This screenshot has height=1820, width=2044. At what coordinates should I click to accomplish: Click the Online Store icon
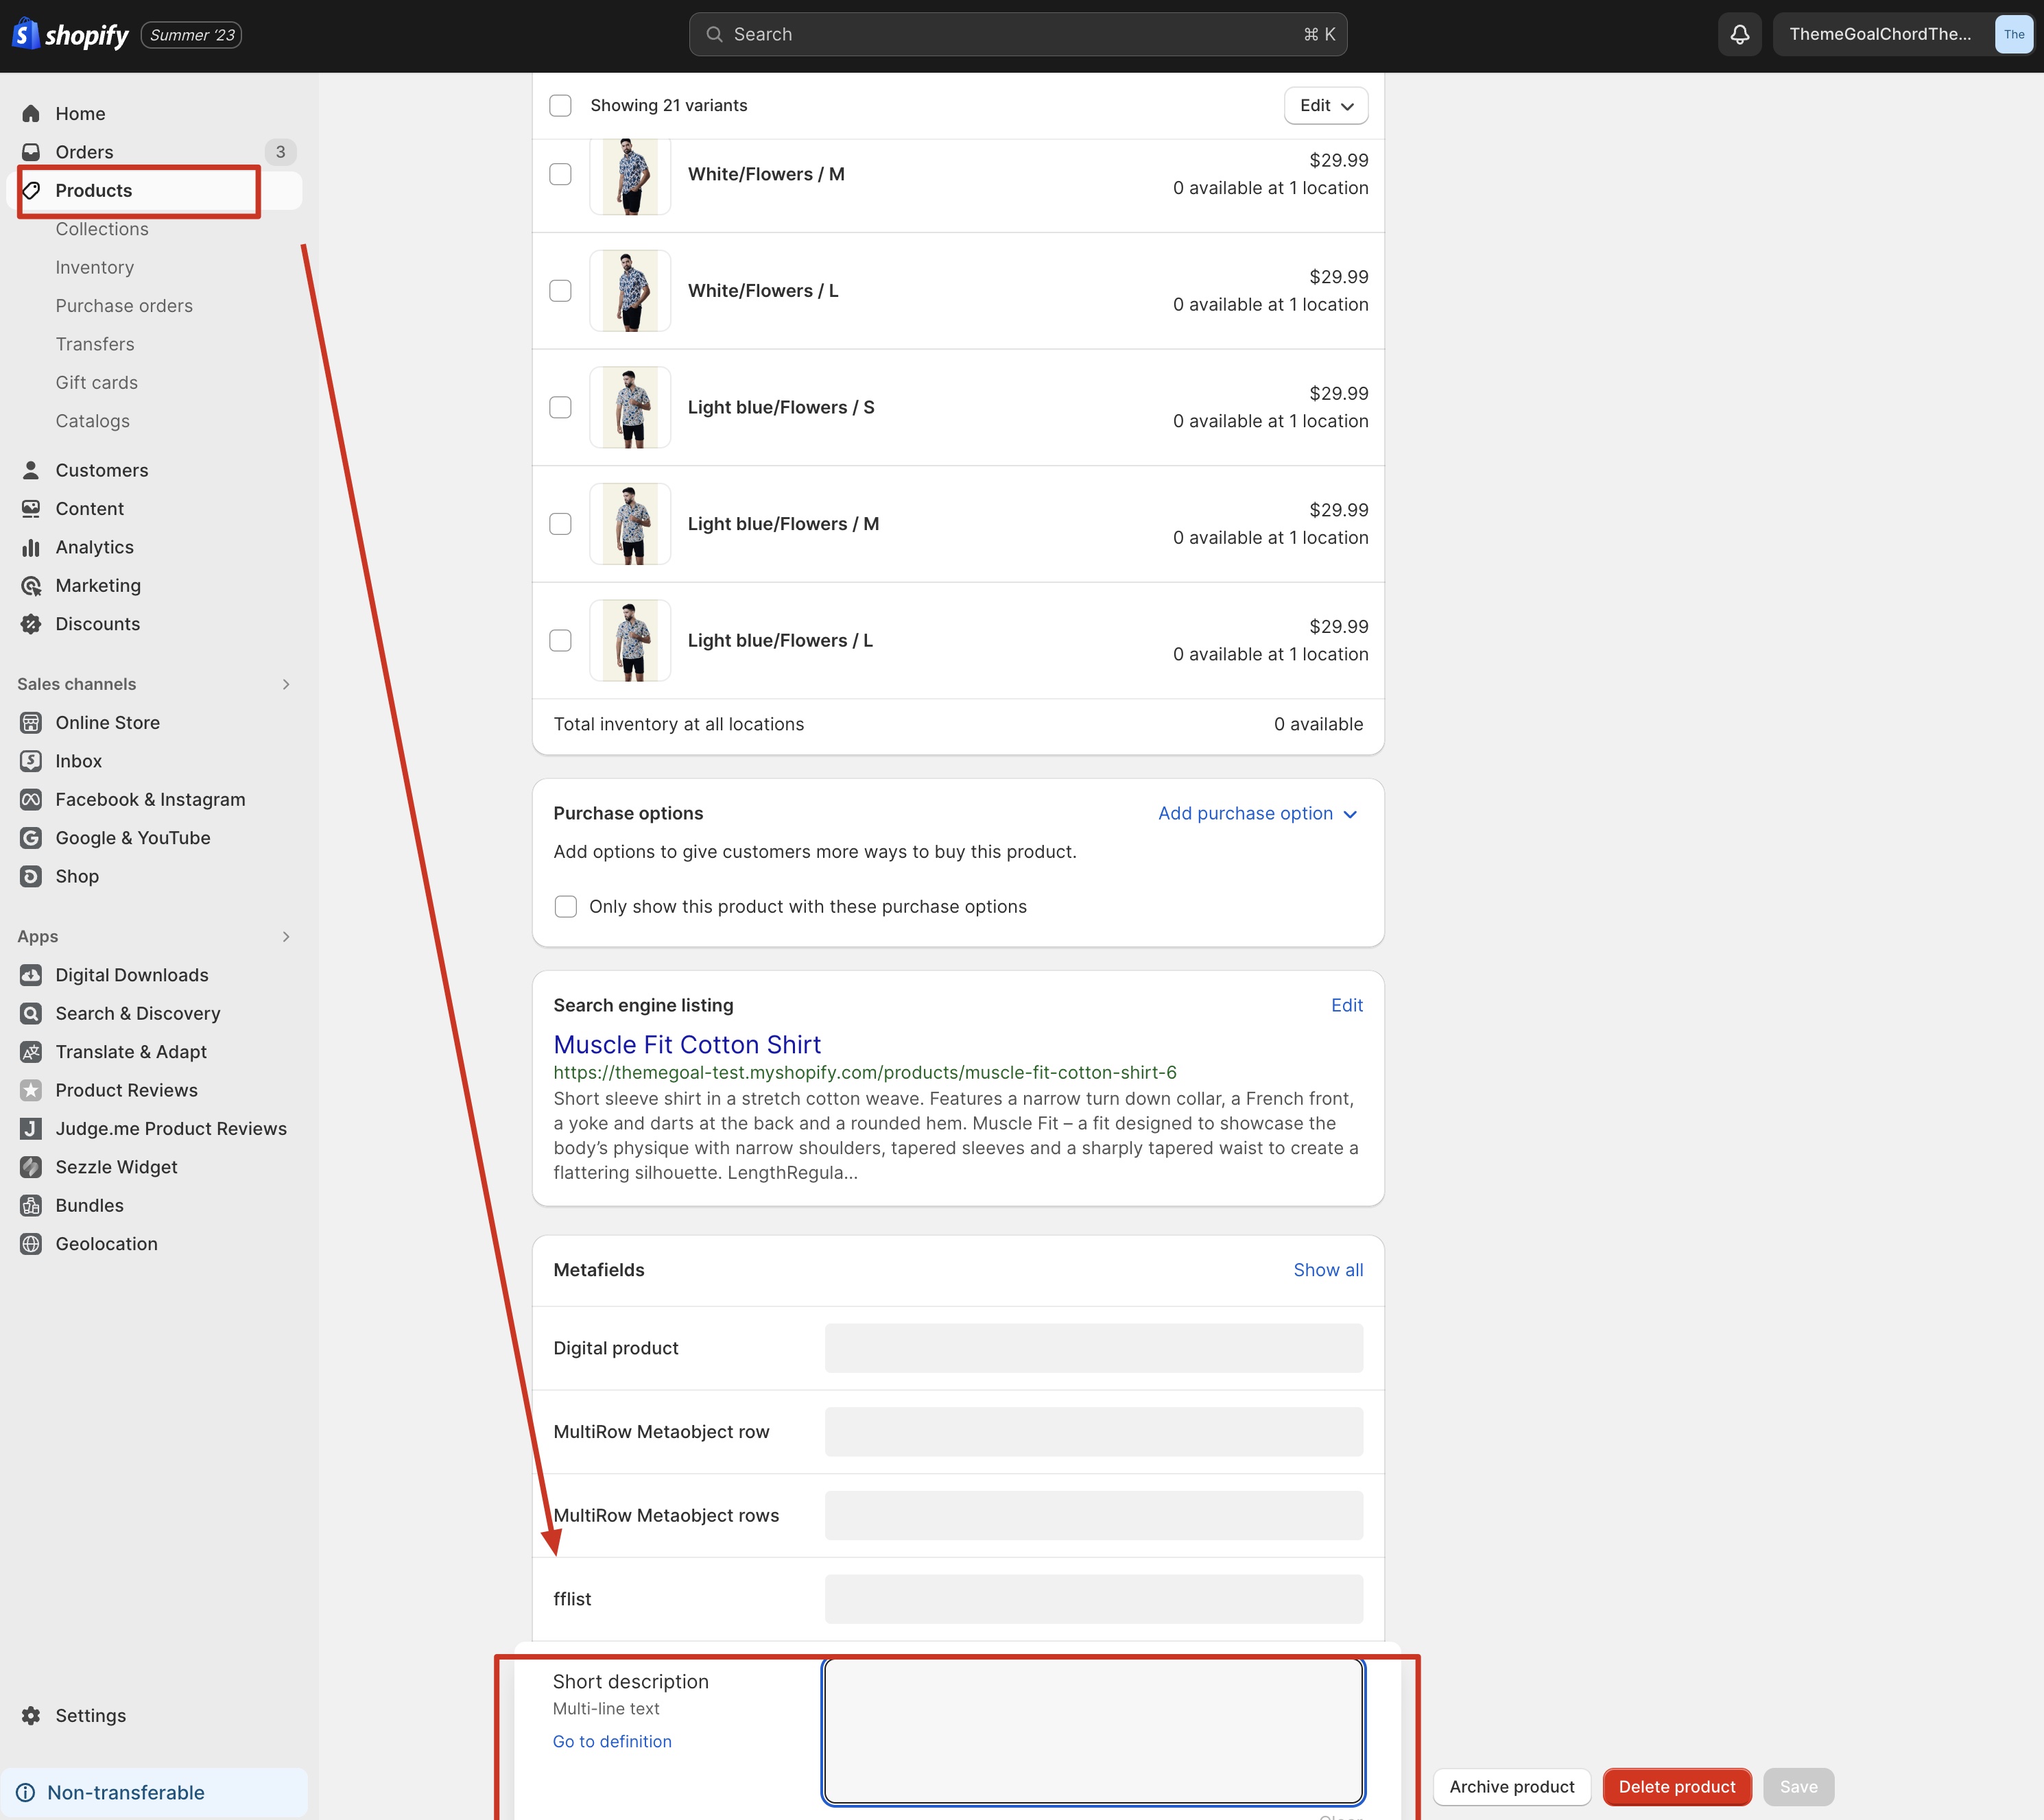31,722
